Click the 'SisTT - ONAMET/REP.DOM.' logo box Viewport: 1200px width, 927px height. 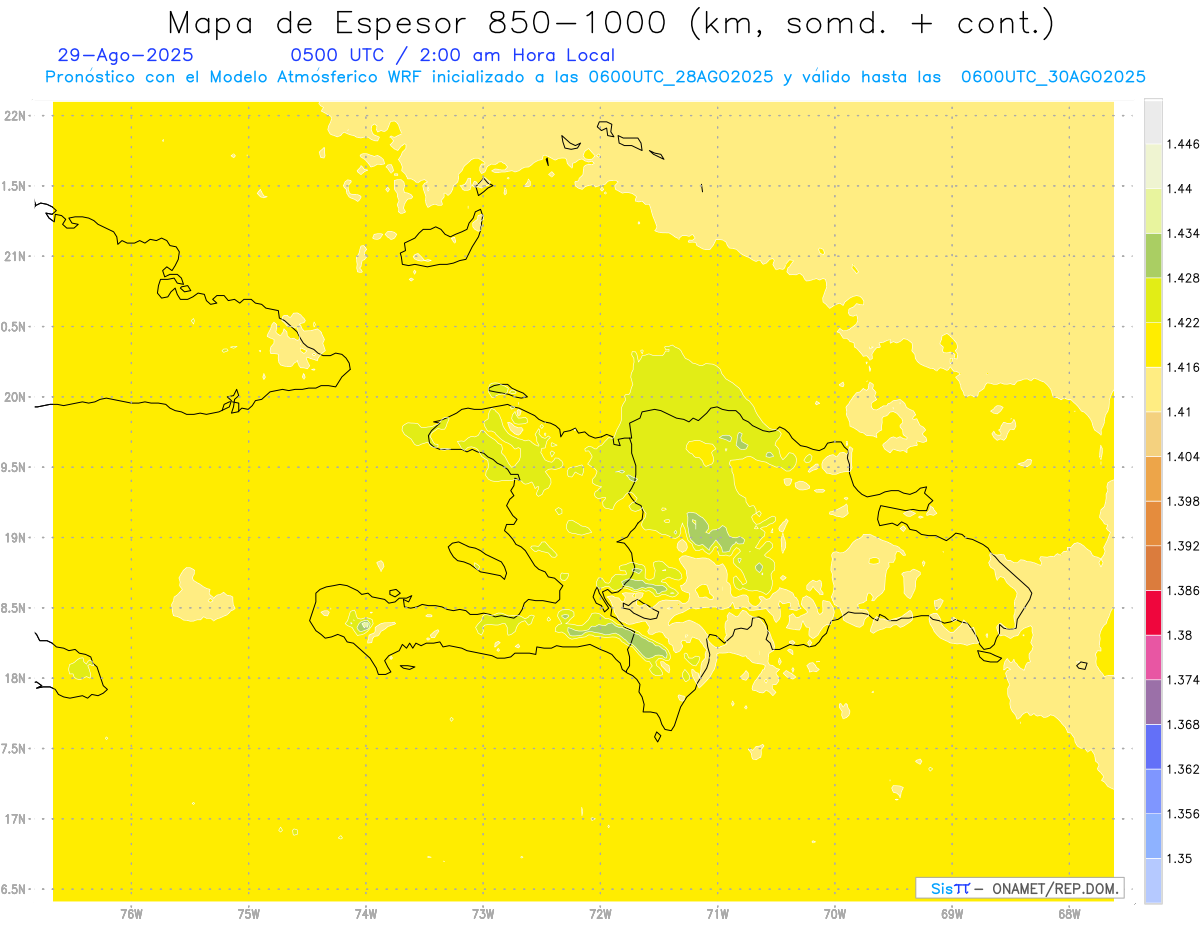point(1019,888)
